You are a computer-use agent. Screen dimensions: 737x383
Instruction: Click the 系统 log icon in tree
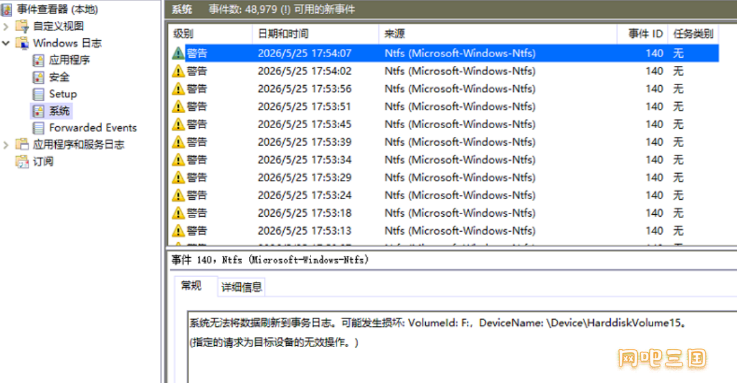pyautogui.click(x=39, y=111)
